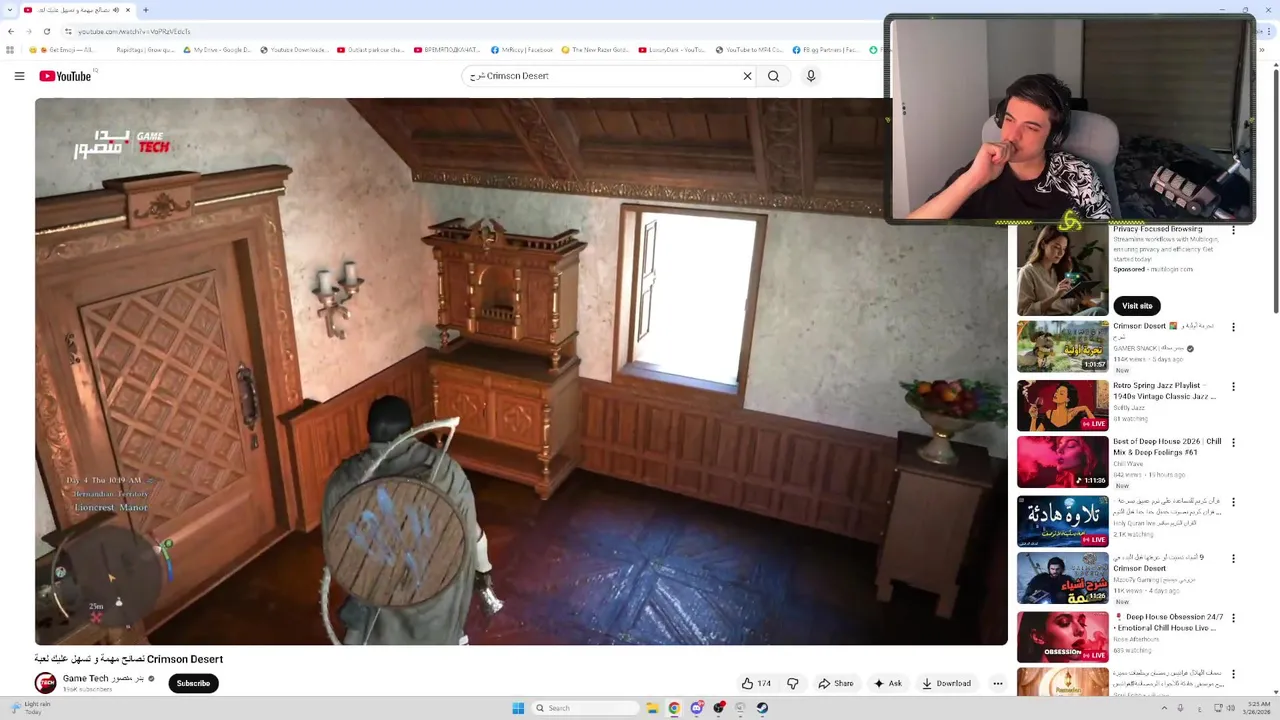Go back in the browser
This screenshot has width=1280, height=720.
11,31
